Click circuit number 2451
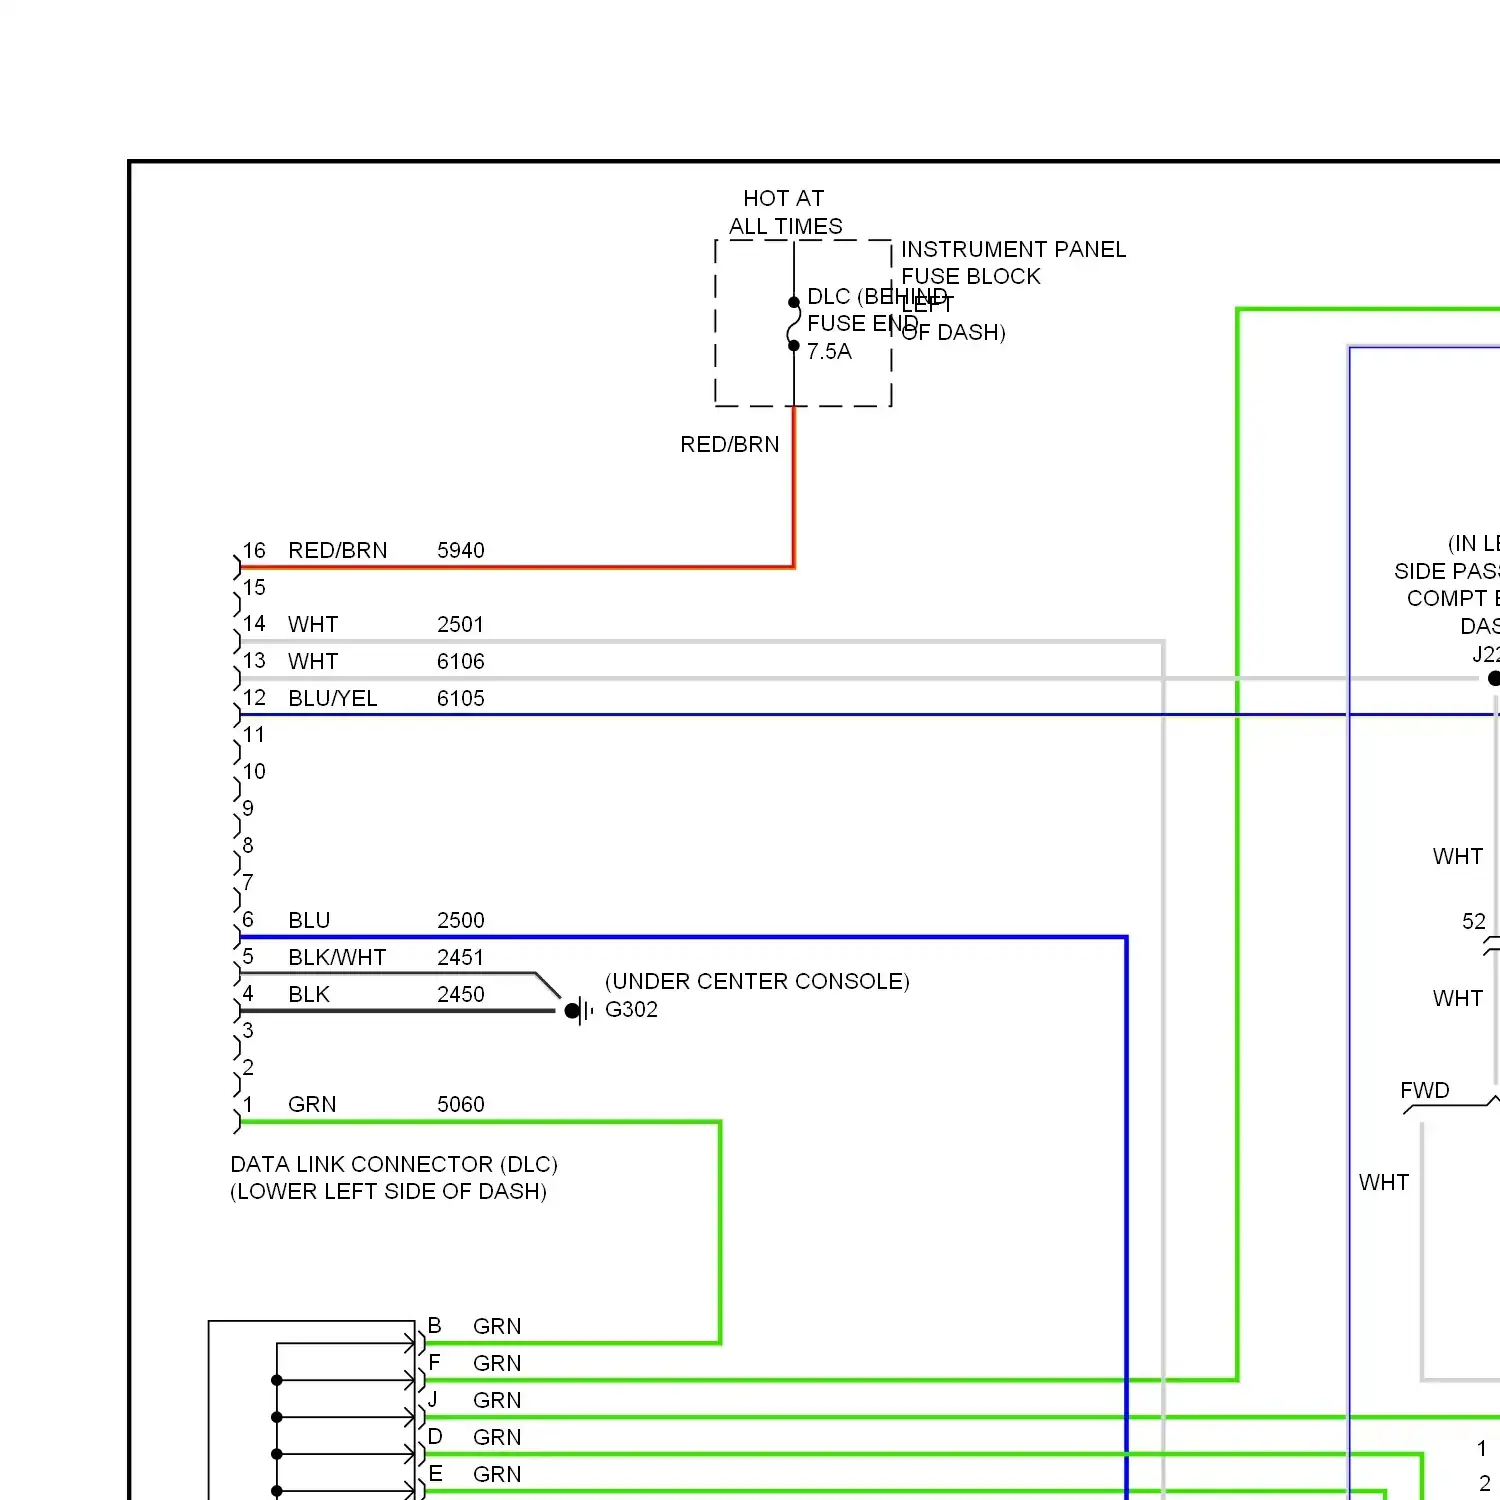This screenshot has height=1500, width=1500. tap(460, 958)
